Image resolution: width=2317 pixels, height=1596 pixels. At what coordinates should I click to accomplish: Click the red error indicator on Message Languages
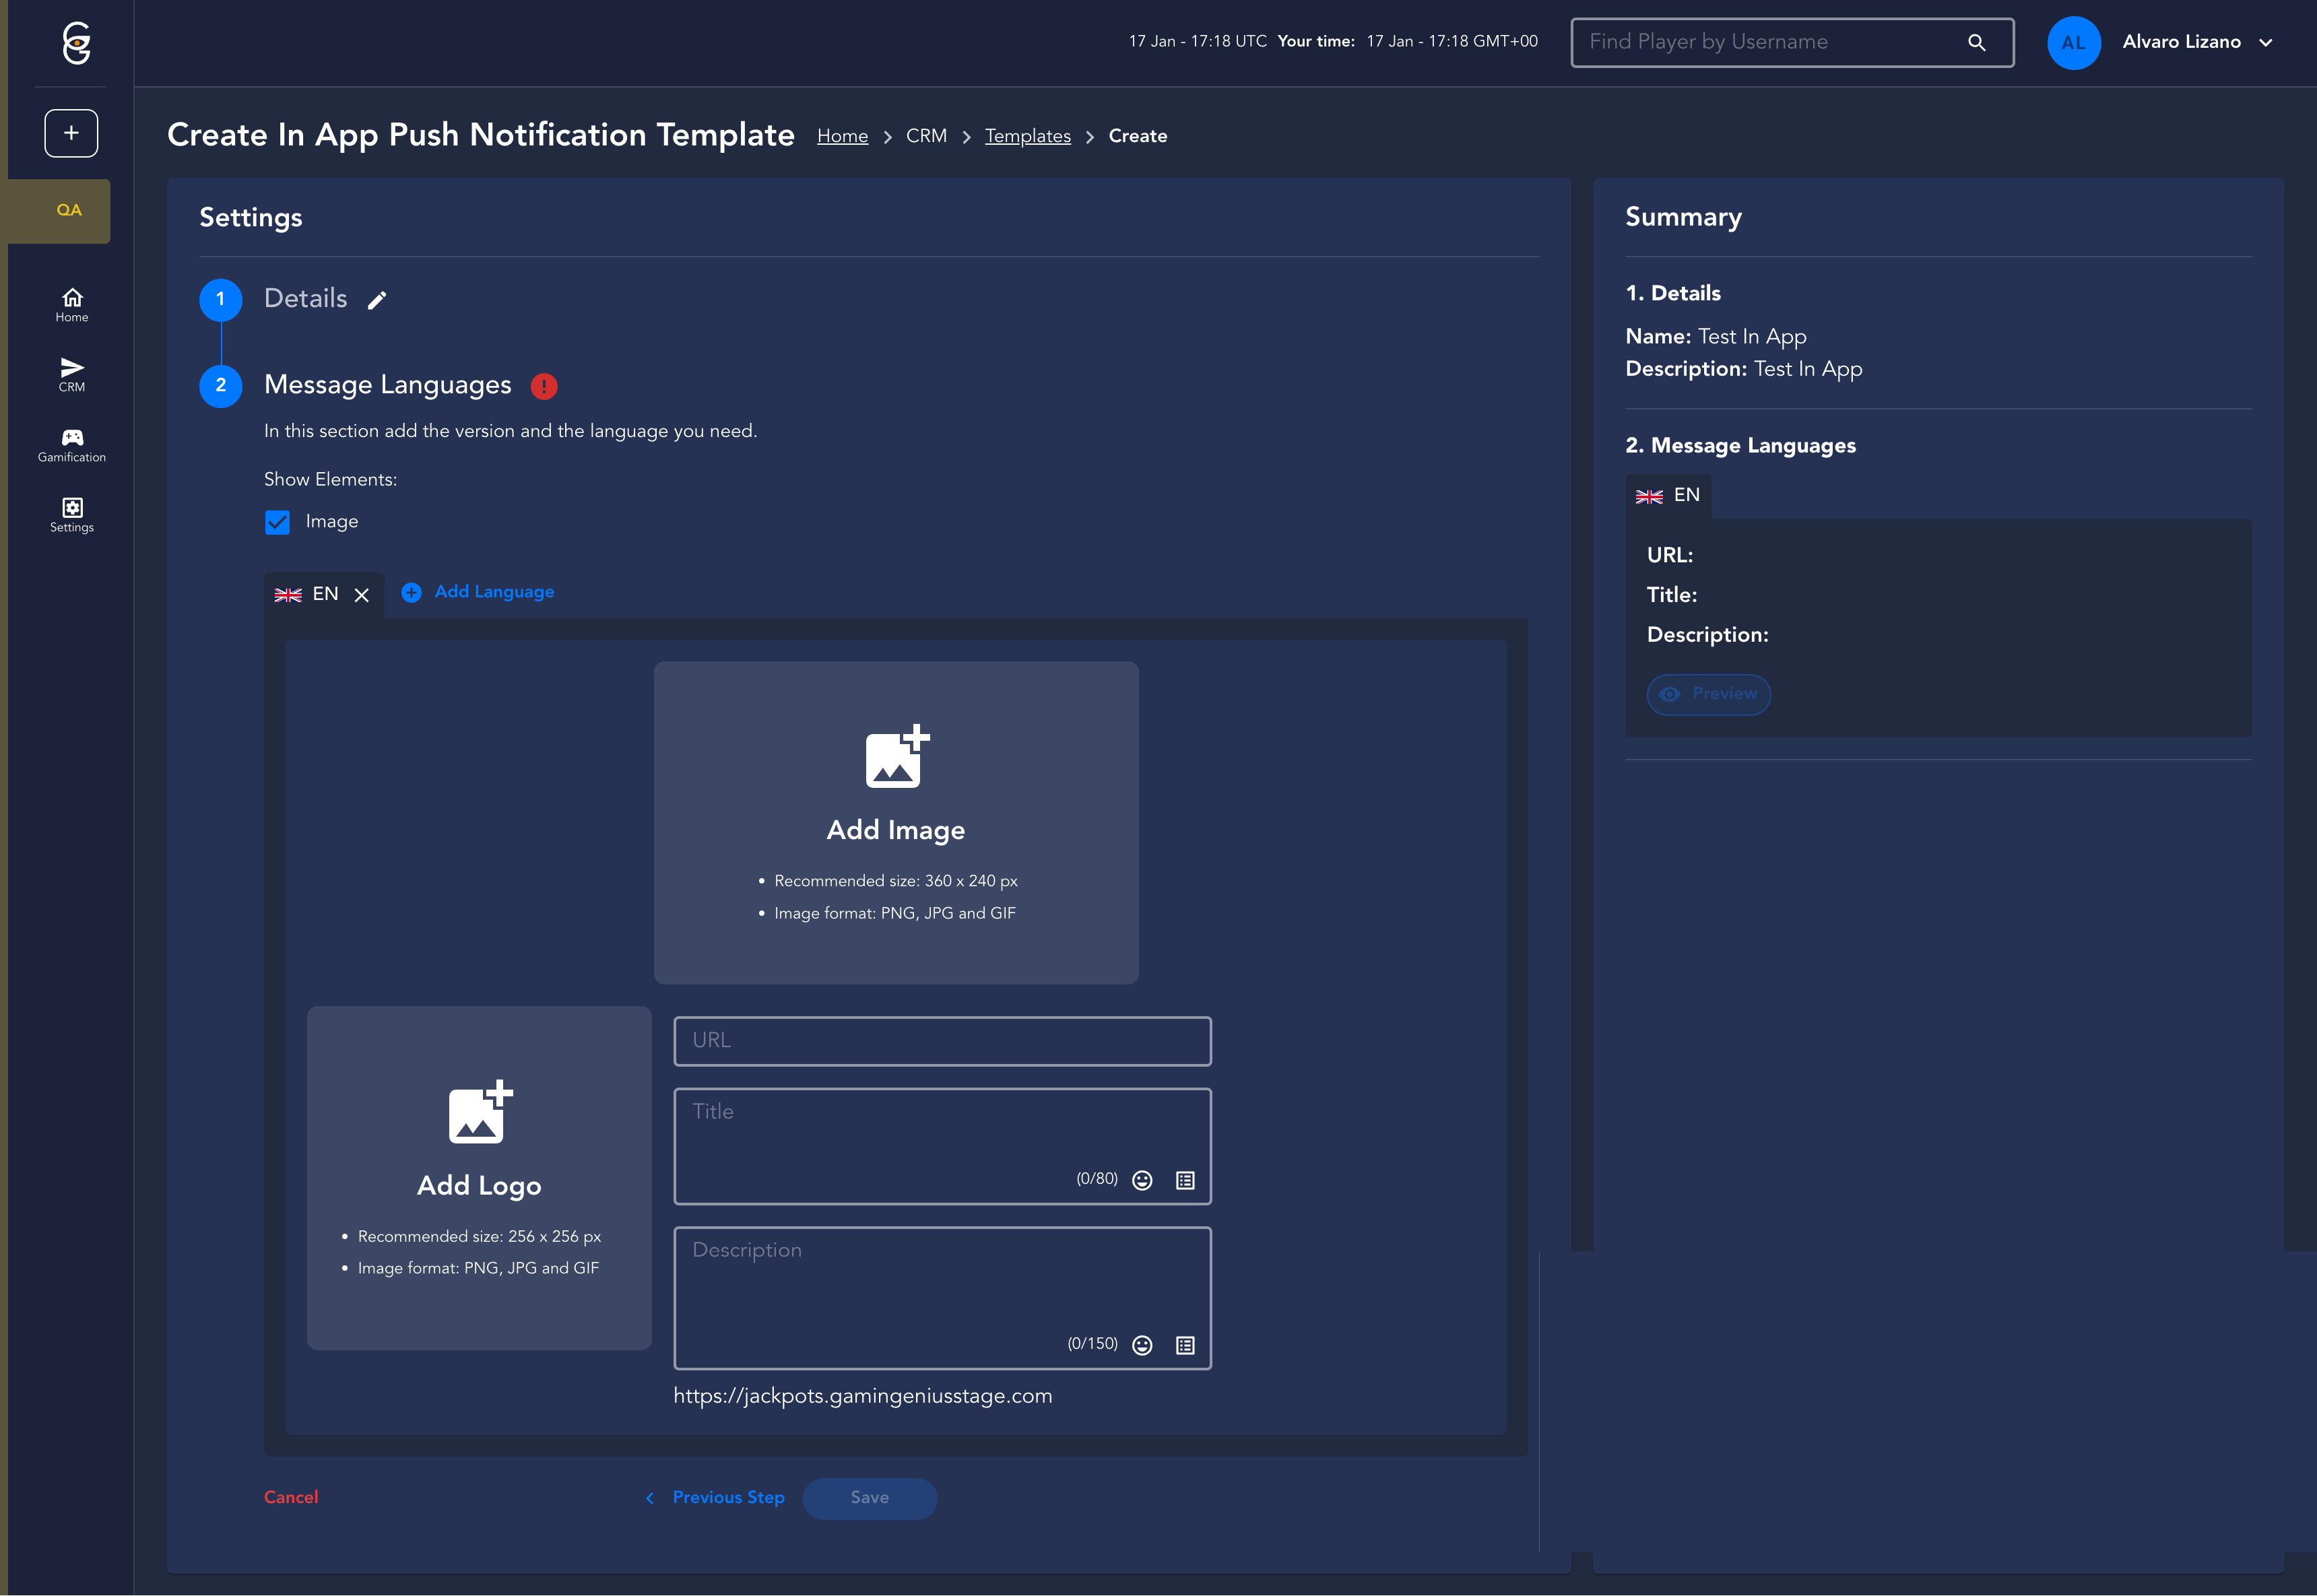tap(544, 386)
